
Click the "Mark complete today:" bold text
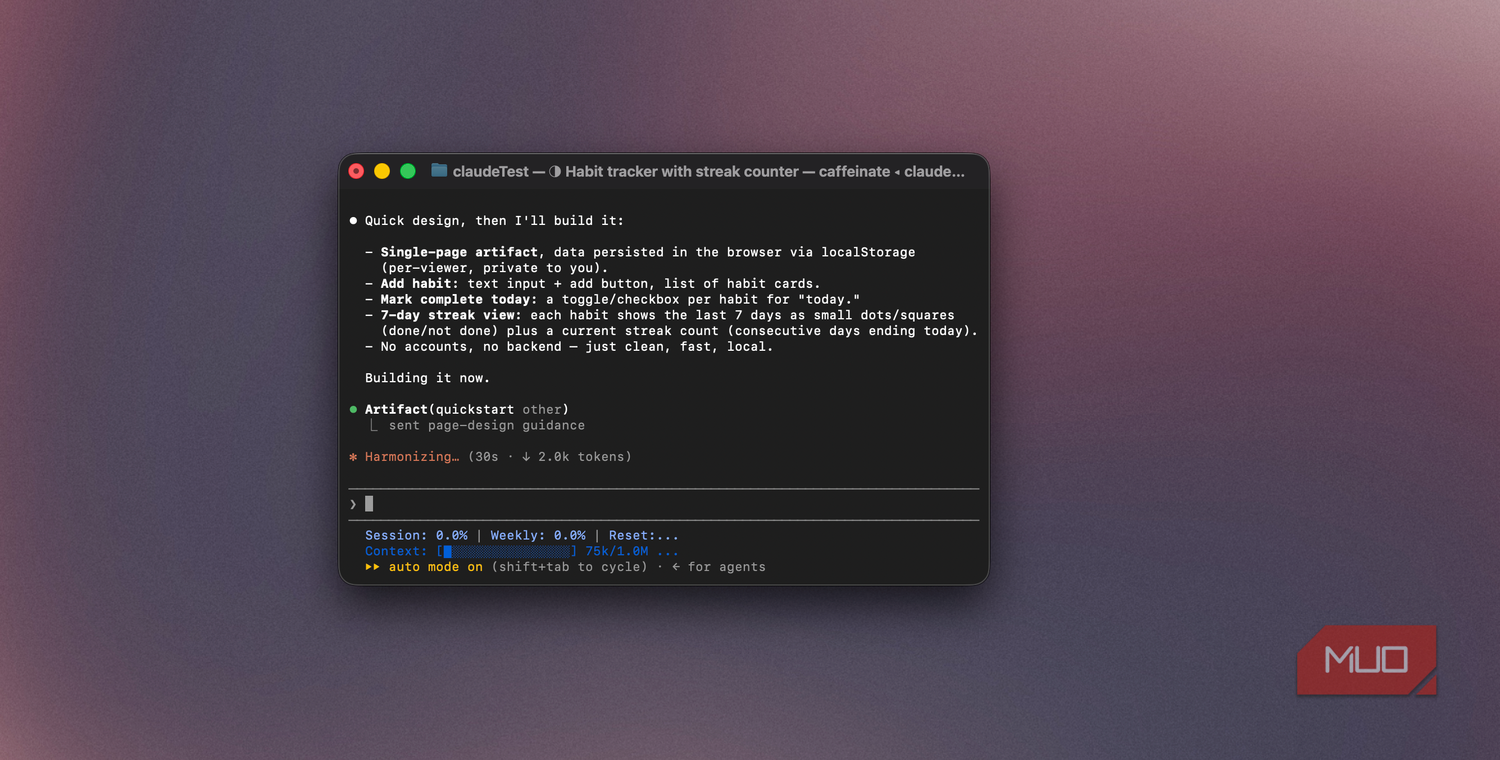459,299
